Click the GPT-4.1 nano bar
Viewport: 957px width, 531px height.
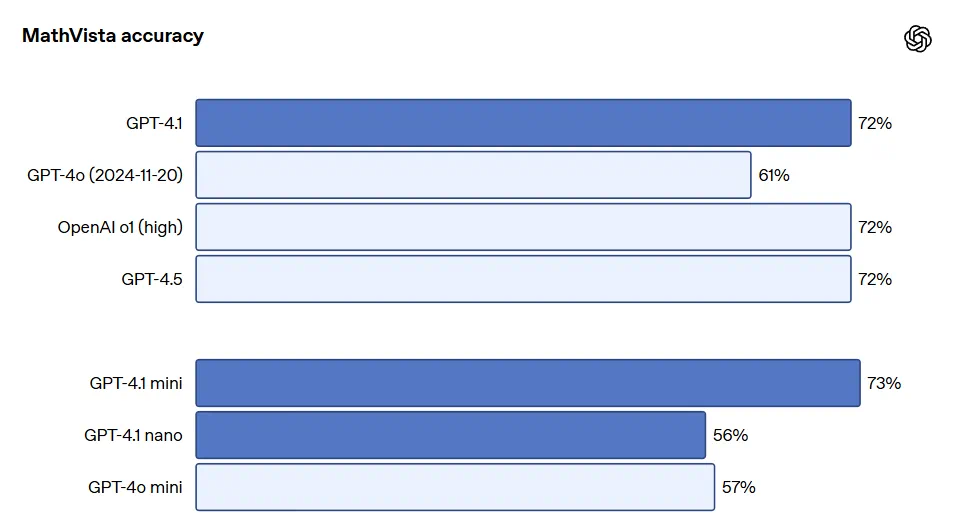coord(450,435)
